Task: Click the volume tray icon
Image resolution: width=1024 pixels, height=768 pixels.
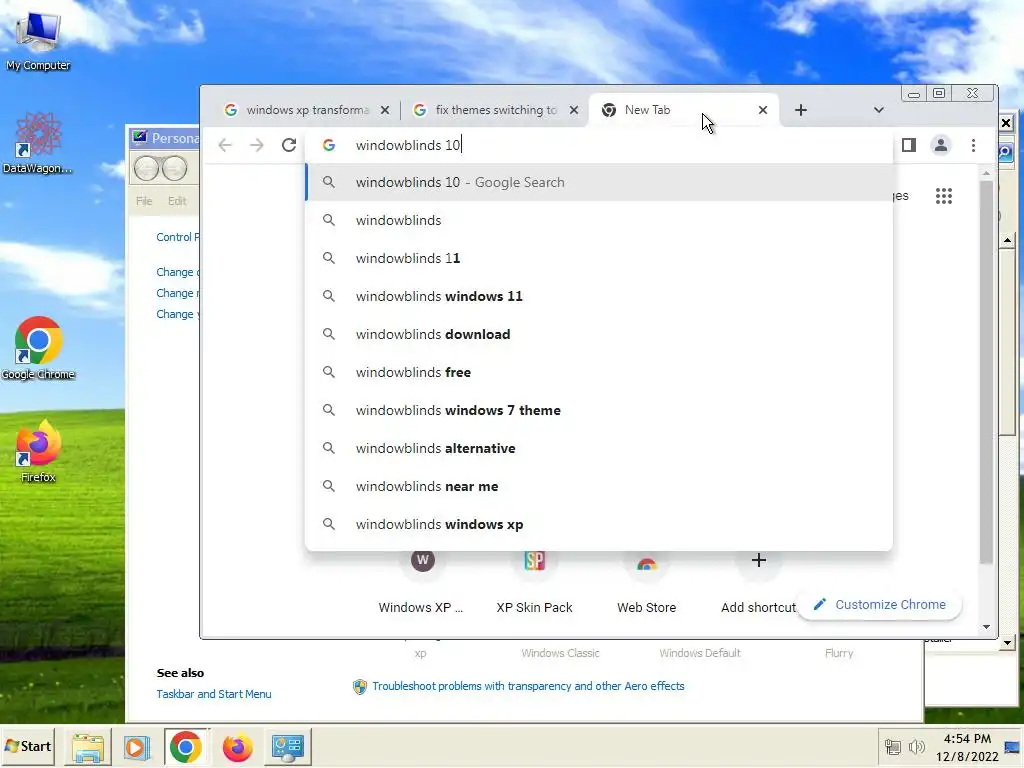Action: pyautogui.click(x=917, y=746)
